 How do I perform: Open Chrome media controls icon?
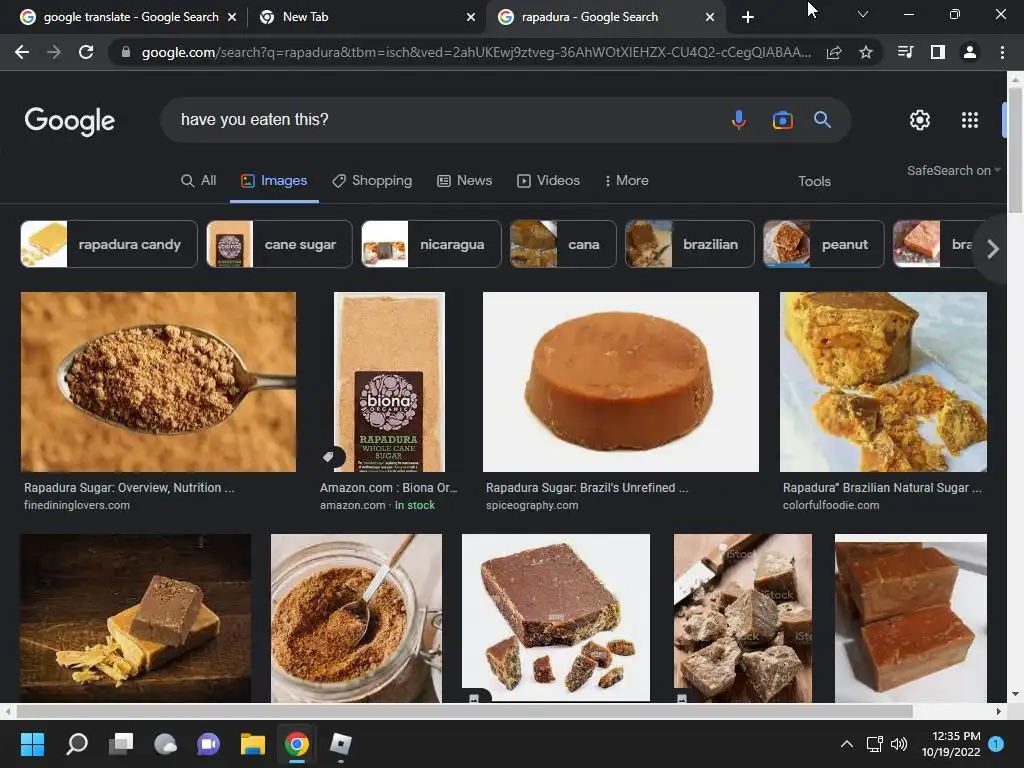(x=906, y=52)
